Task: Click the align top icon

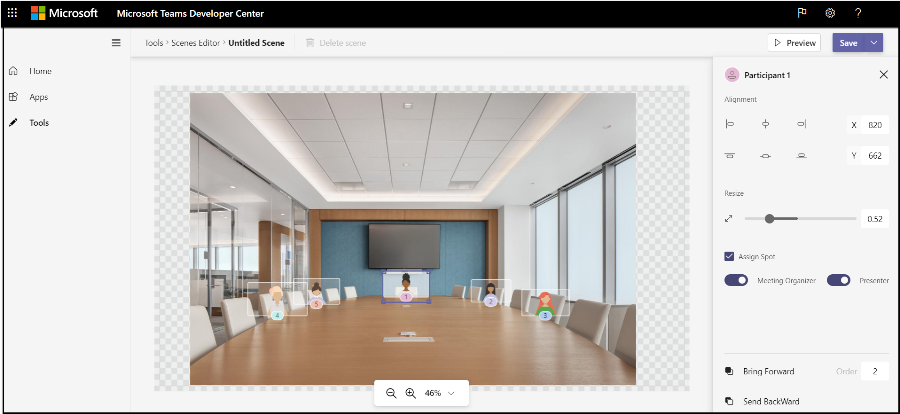Action: [730, 156]
